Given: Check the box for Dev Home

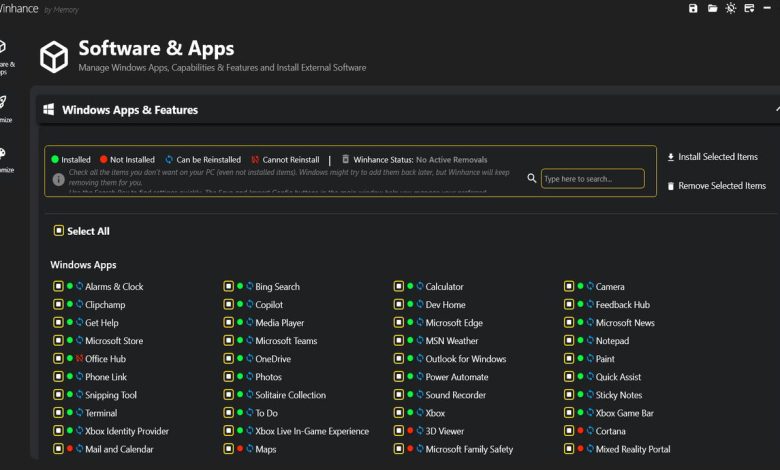Looking at the screenshot, I should [398, 304].
